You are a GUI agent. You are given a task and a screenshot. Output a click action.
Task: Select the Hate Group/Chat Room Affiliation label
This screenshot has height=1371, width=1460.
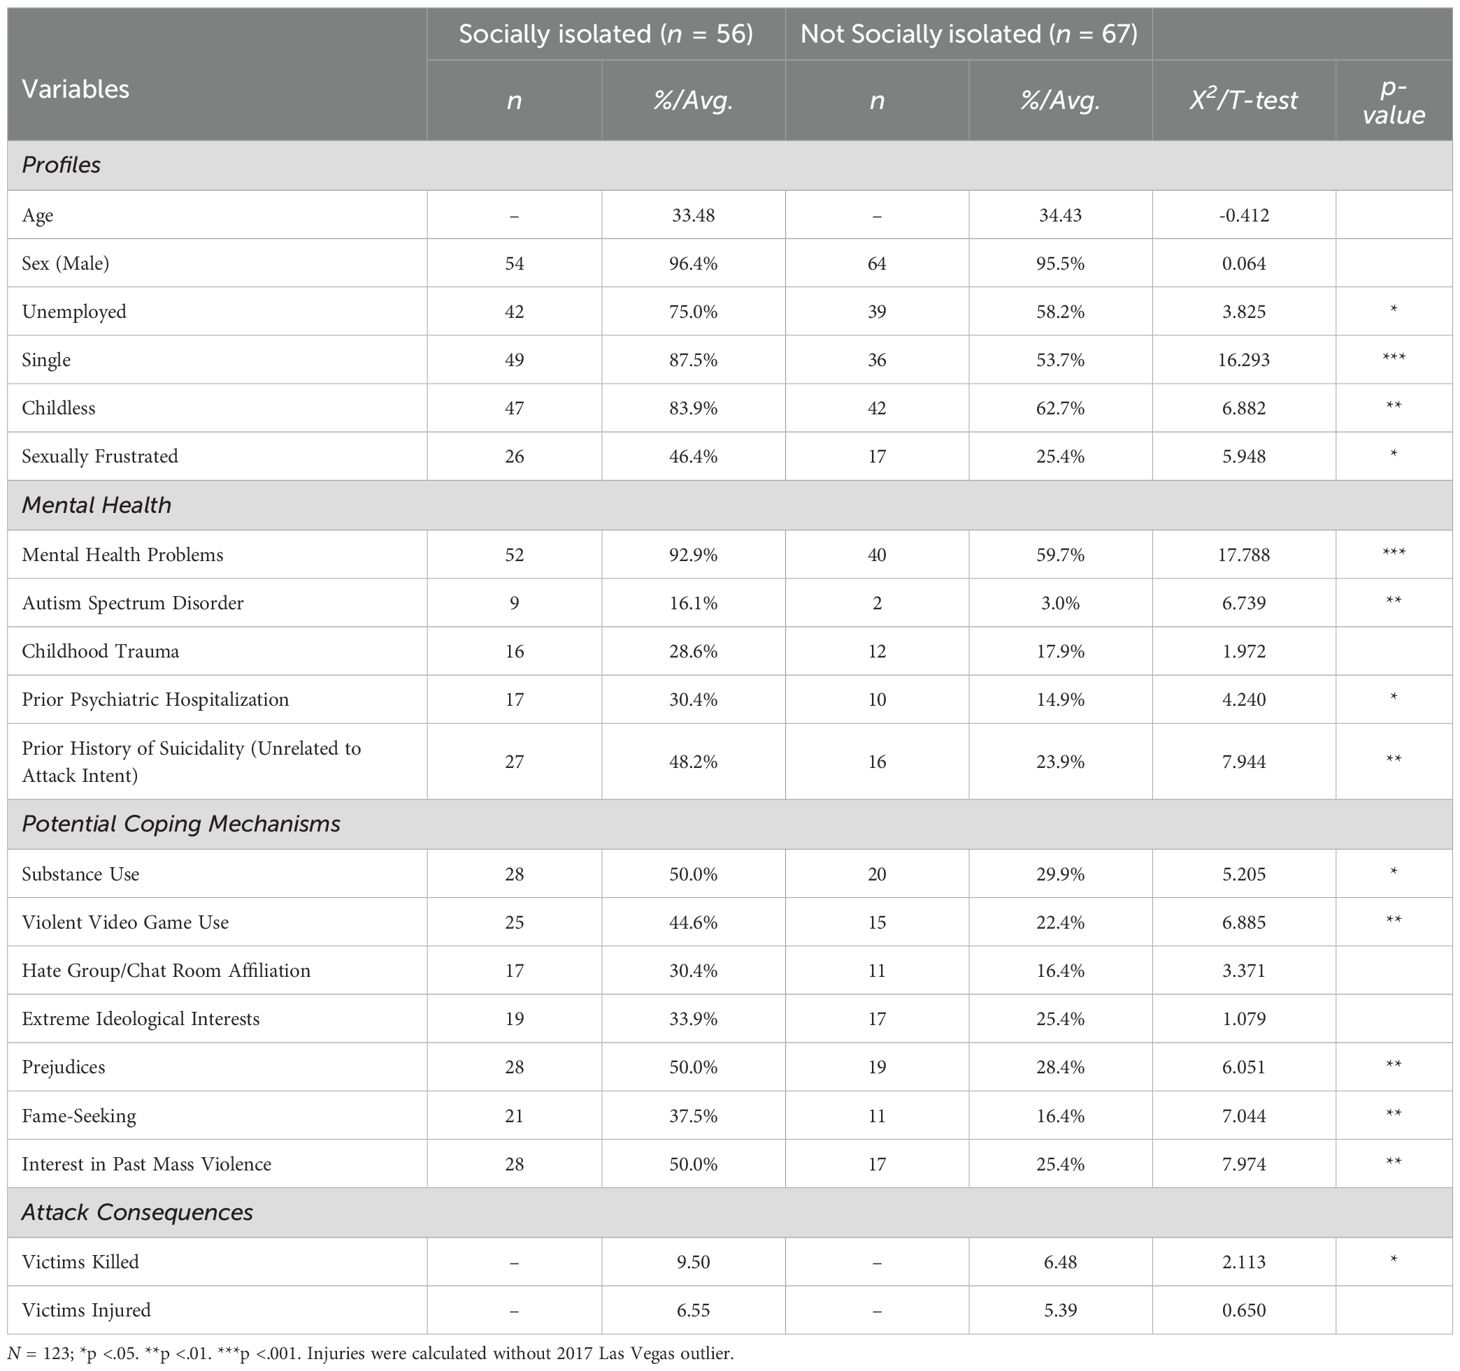pyautogui.click(x=166, y=970)
